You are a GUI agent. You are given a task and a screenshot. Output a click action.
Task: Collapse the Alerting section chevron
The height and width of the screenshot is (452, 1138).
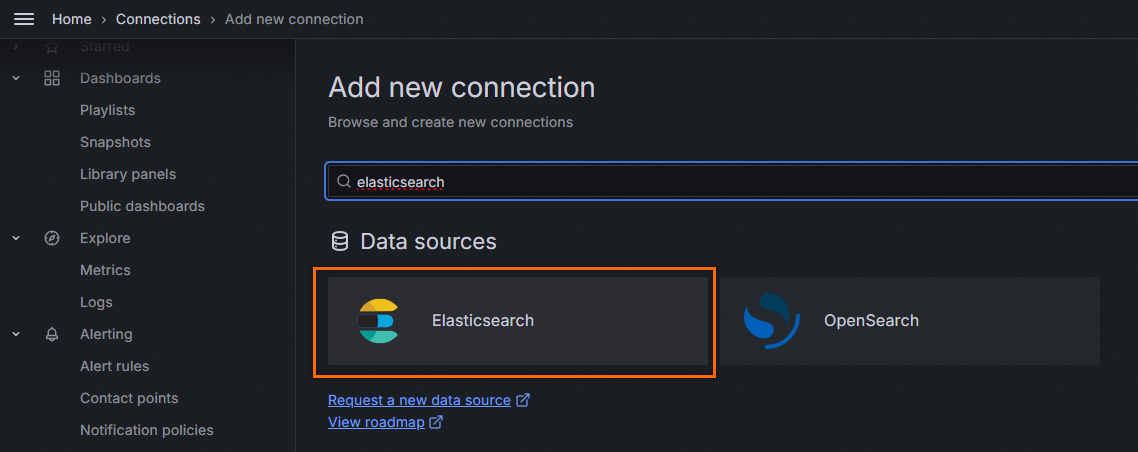[x=16, y=334]
